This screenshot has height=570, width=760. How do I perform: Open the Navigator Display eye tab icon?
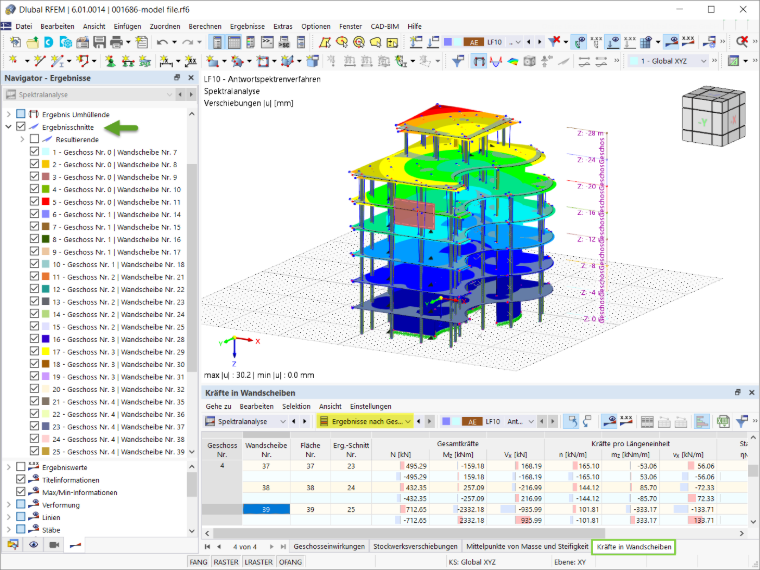click(33, 545)
